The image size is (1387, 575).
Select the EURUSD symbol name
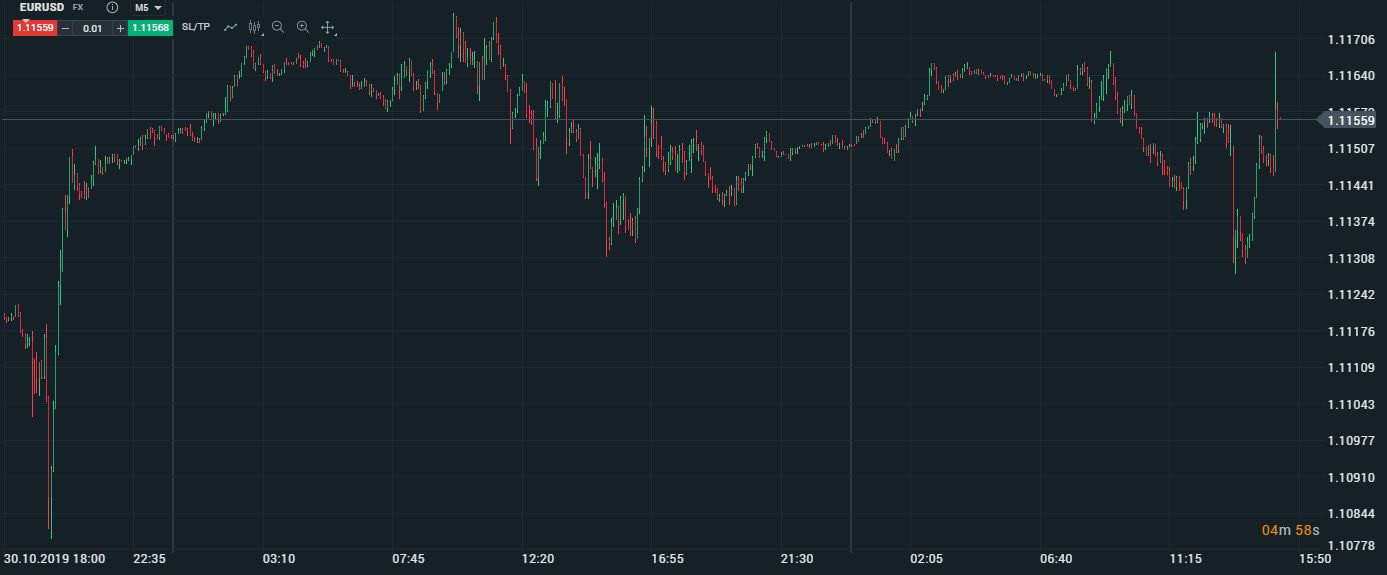click(x=42, y=7)
